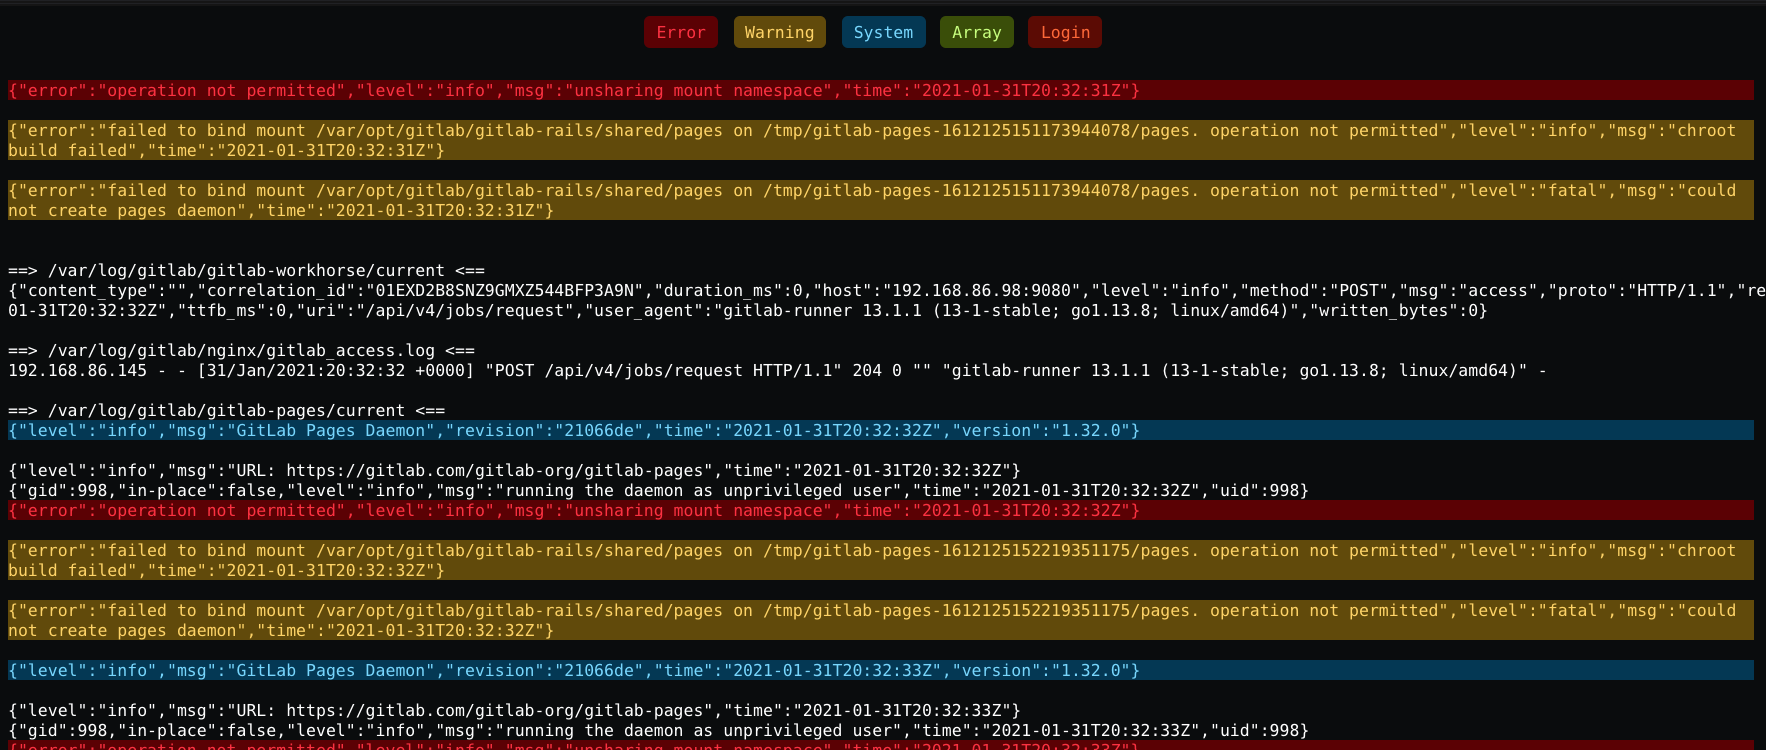Select gitlab-pages URL line at 20:32:32Z

(x=514, y=470)
